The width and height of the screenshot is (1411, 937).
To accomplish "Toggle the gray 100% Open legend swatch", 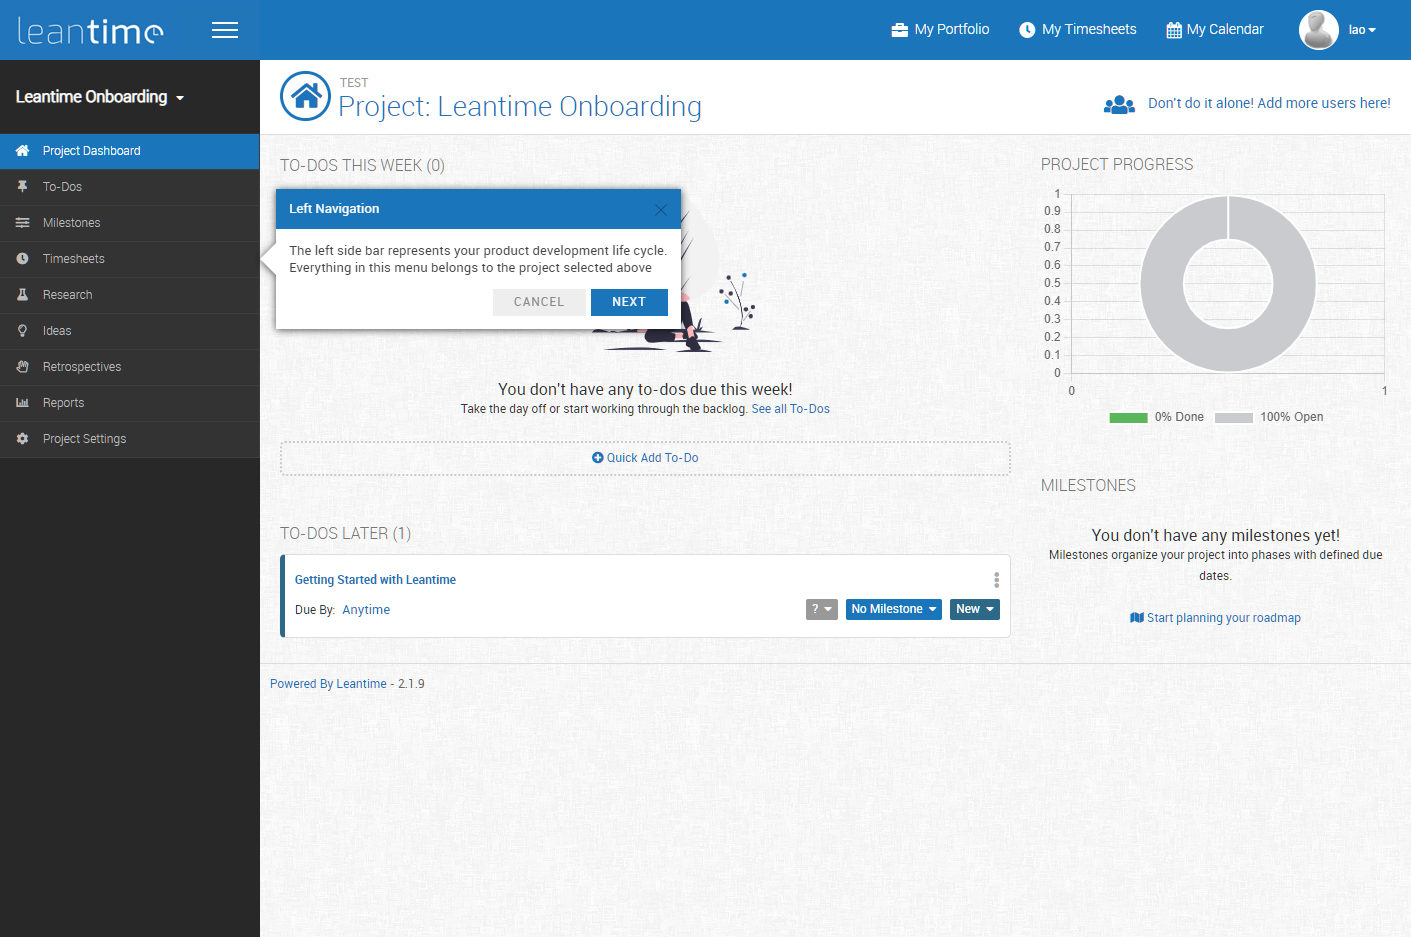I will point(1234,418).
